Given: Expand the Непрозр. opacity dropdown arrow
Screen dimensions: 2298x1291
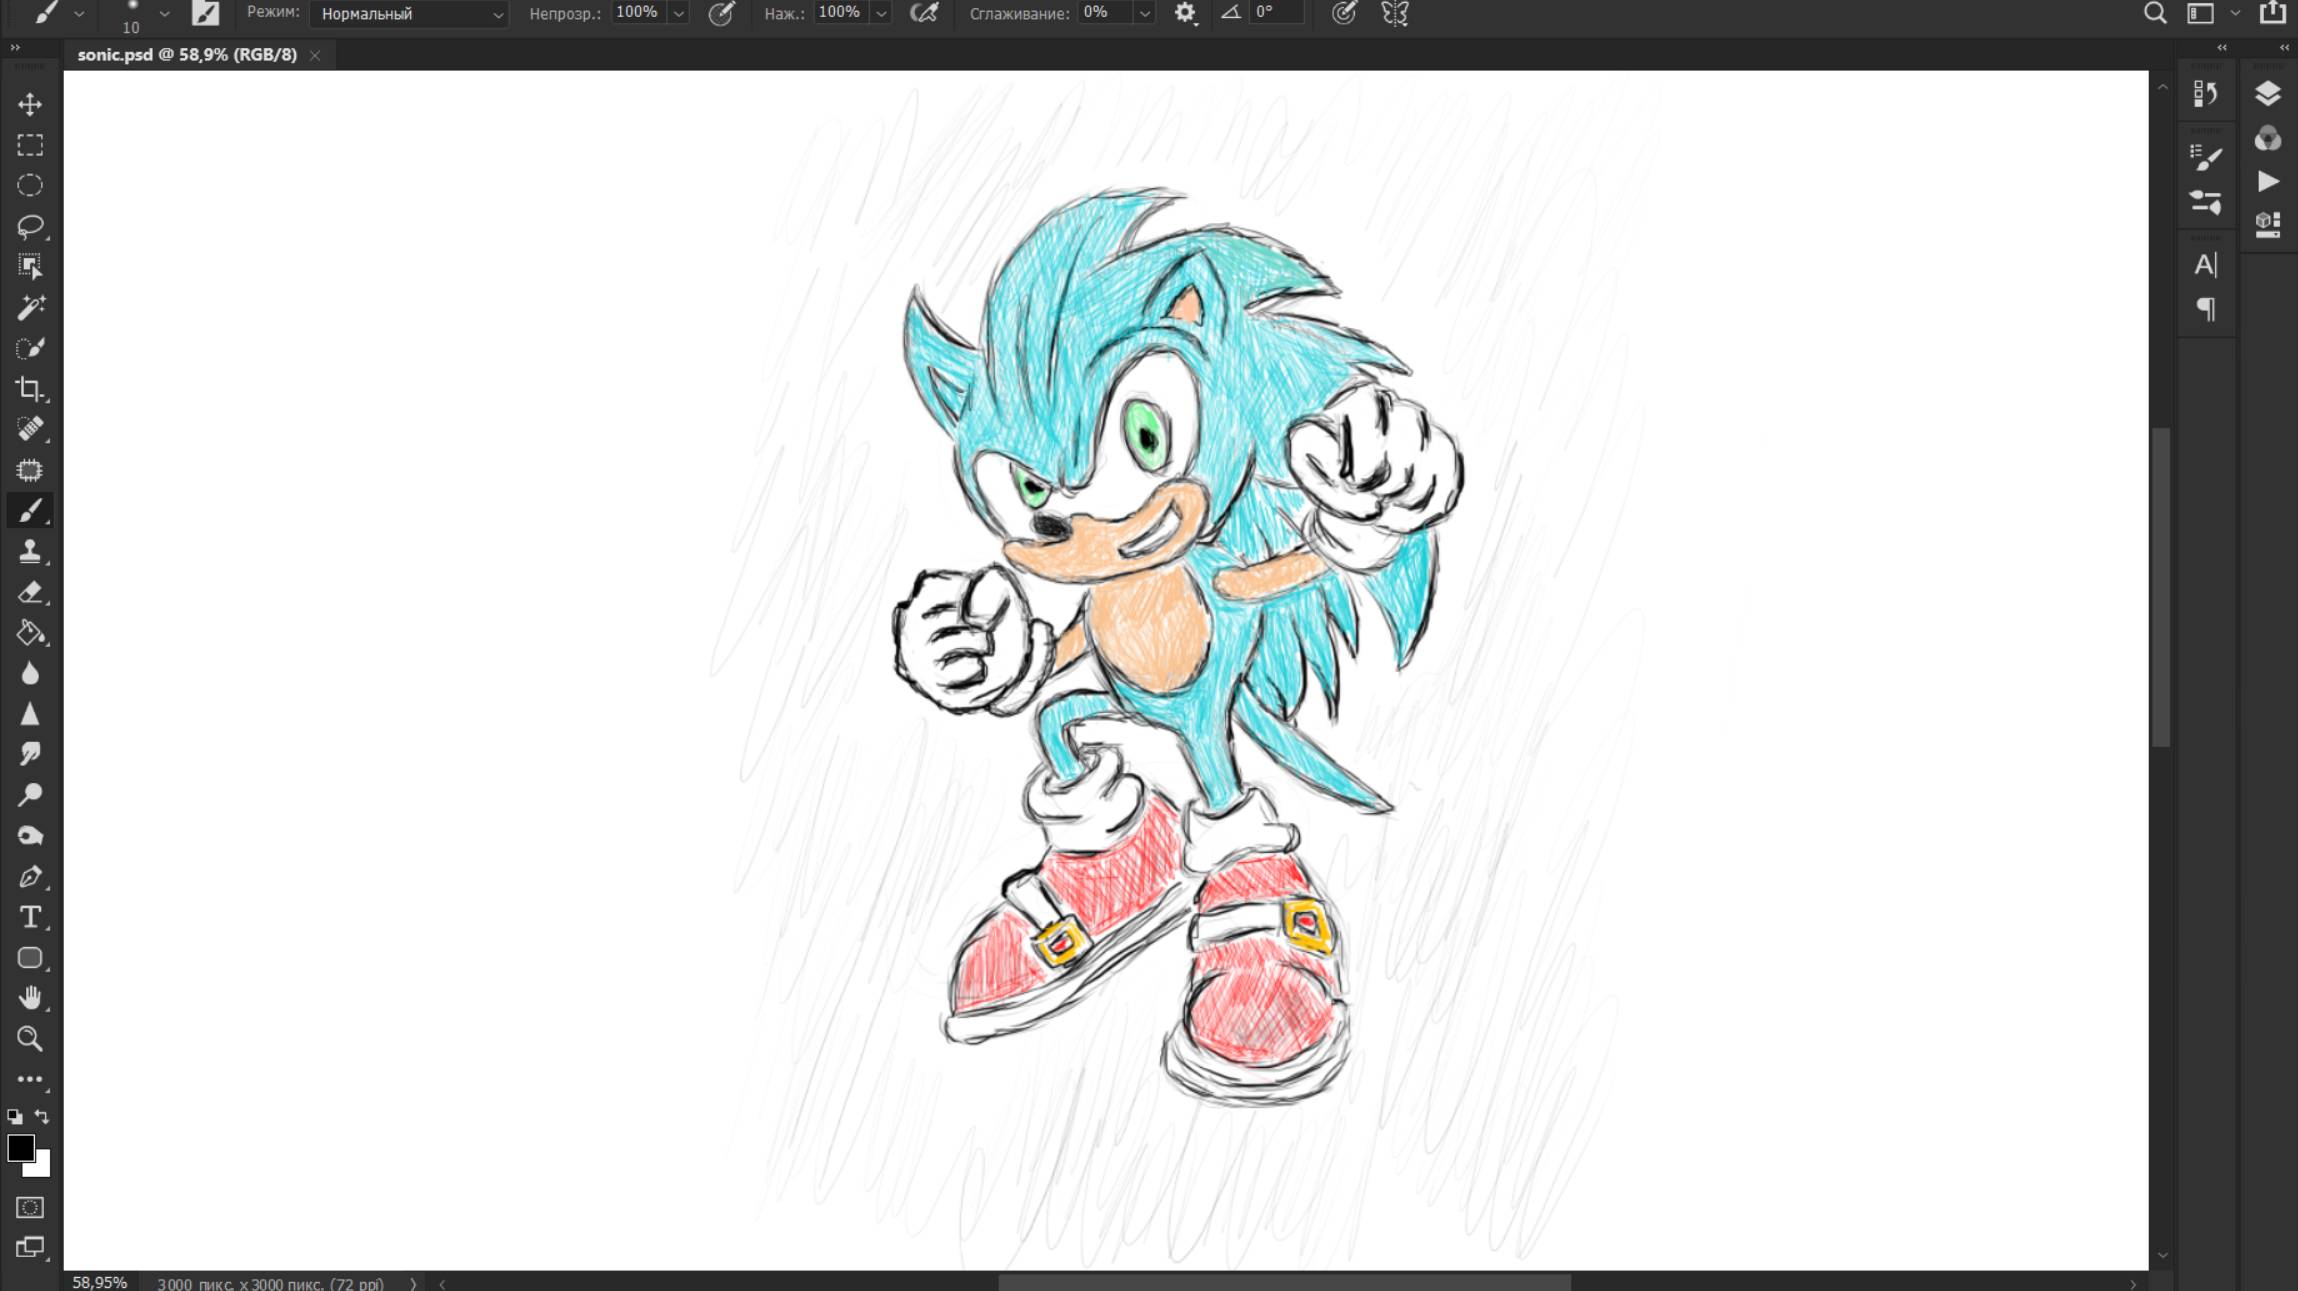Looking at the screenshot, I should [x=679, y=14].
